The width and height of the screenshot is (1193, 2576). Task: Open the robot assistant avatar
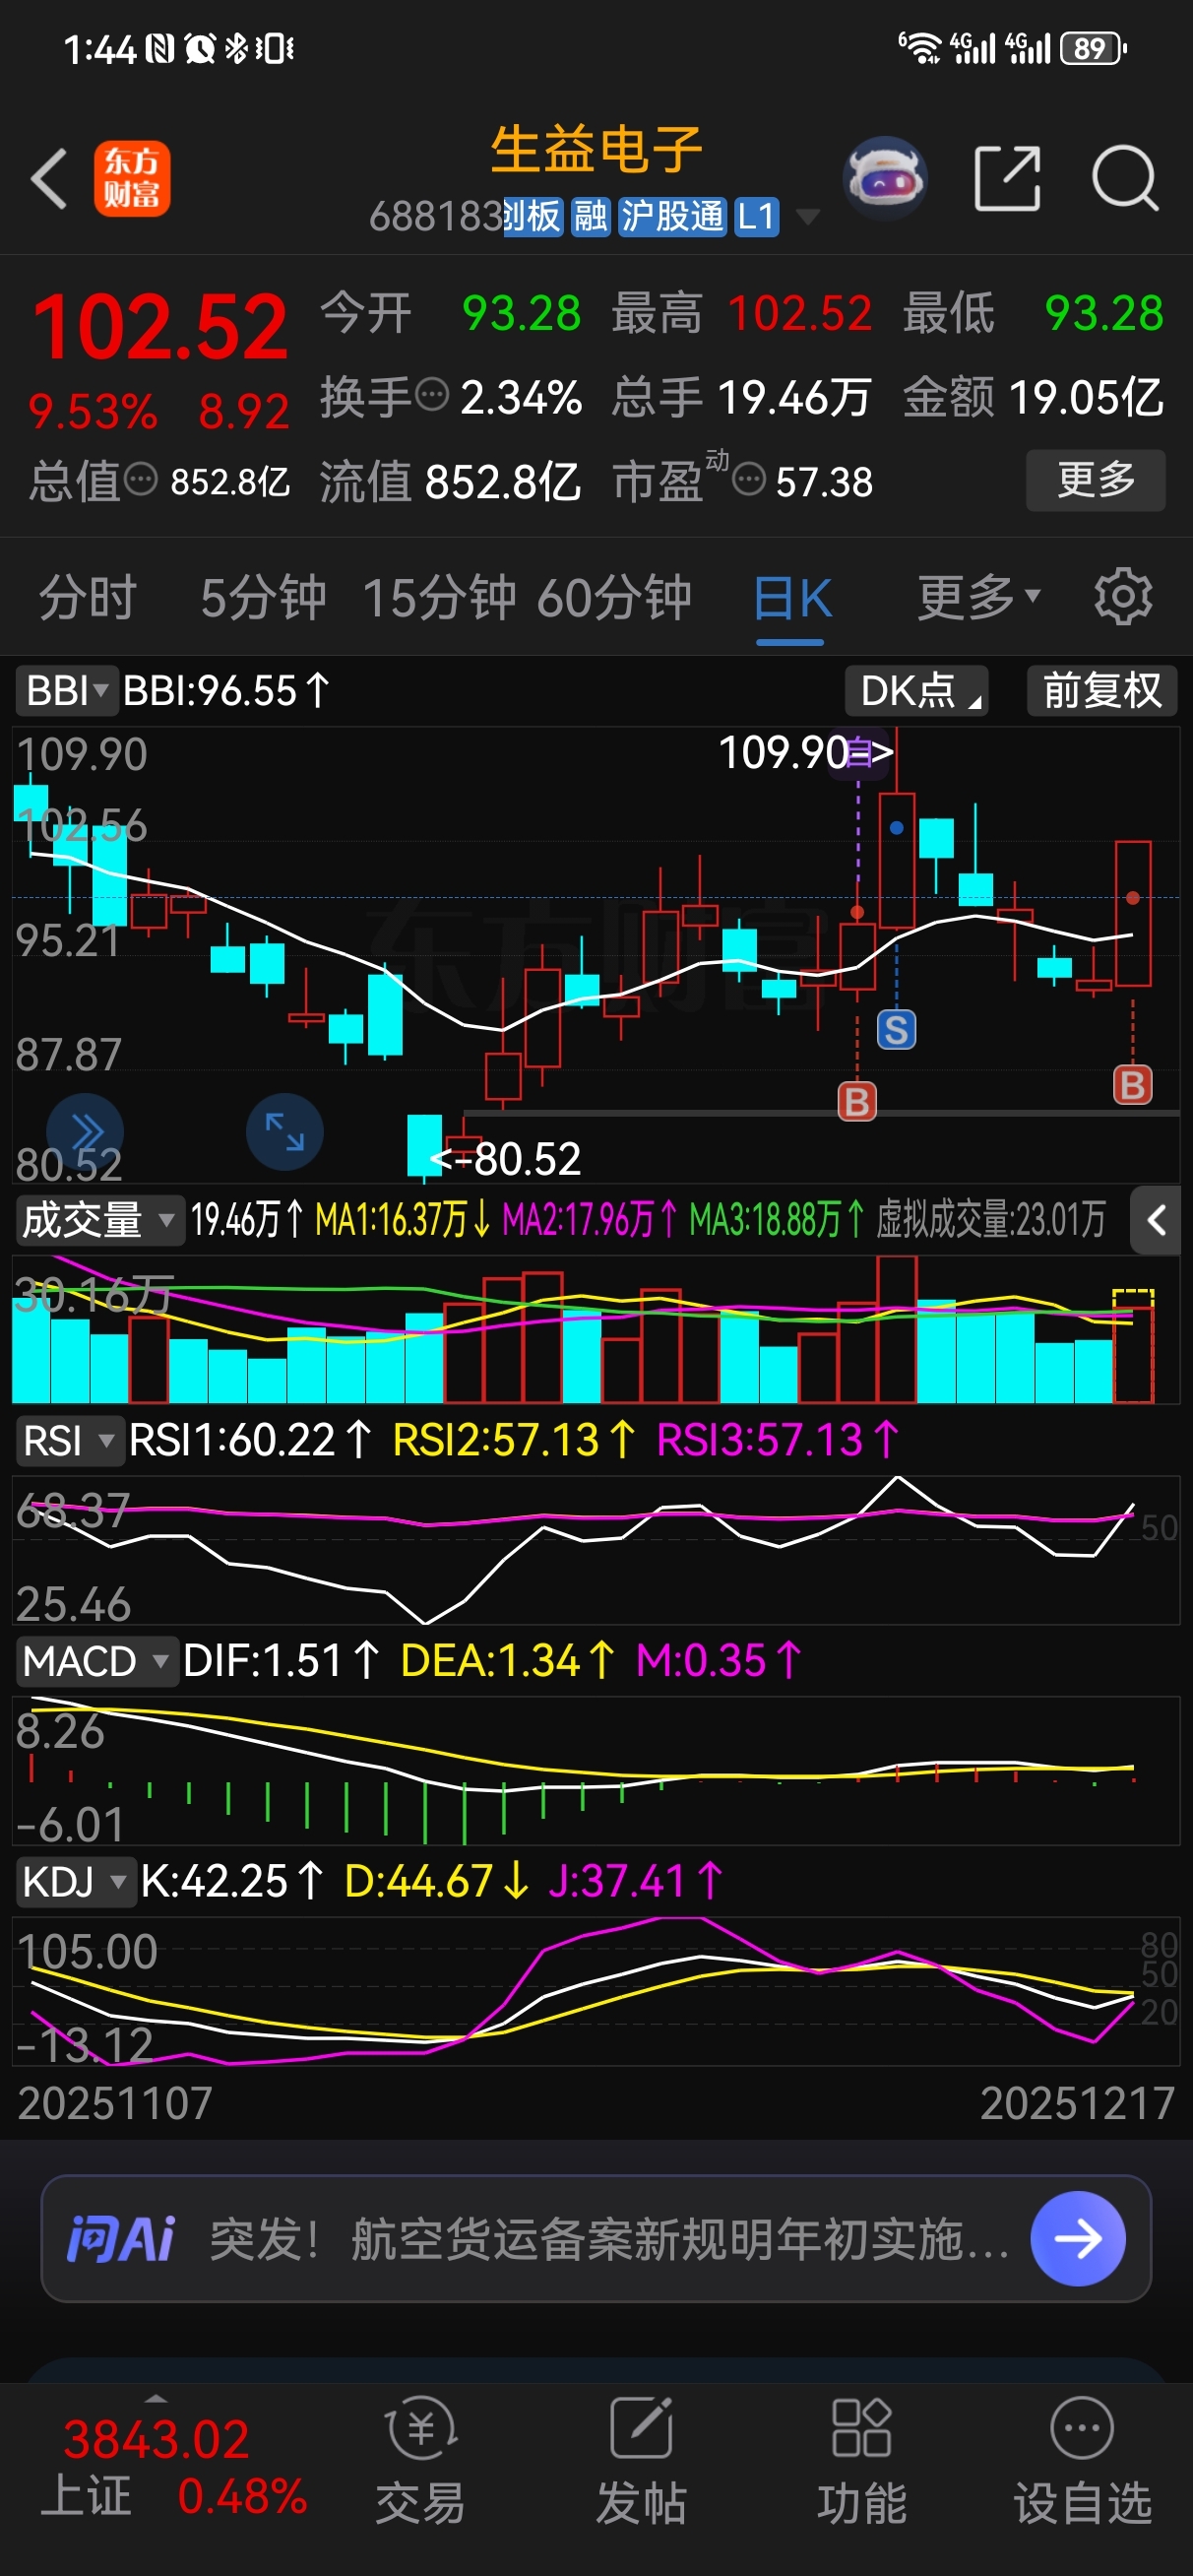click(885, 179)
